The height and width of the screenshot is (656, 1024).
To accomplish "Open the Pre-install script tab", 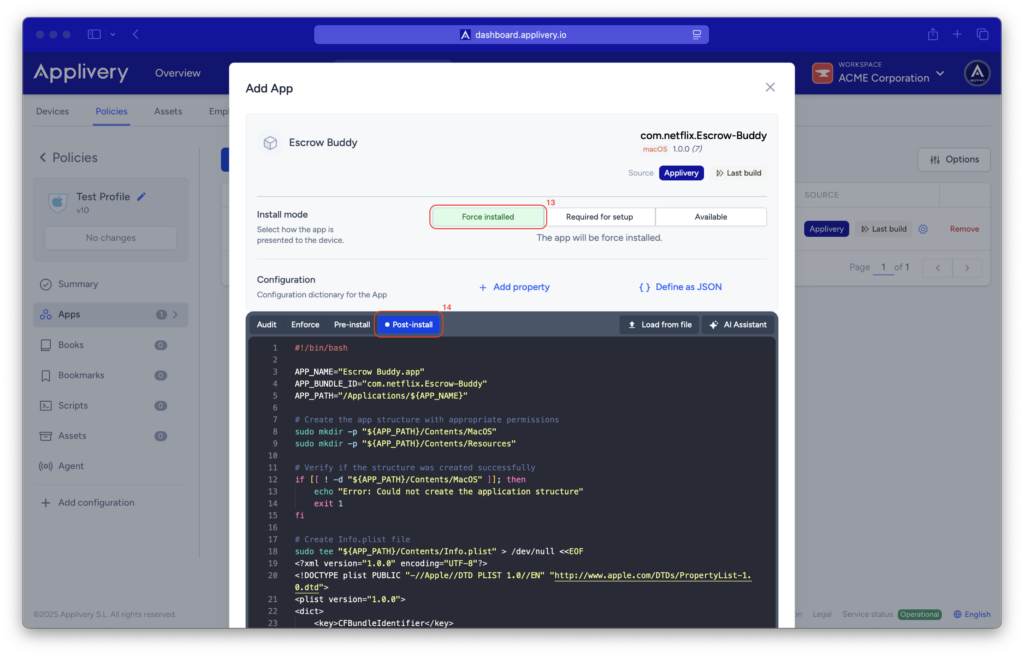I will pyautogui.click(x=351, y=325).
